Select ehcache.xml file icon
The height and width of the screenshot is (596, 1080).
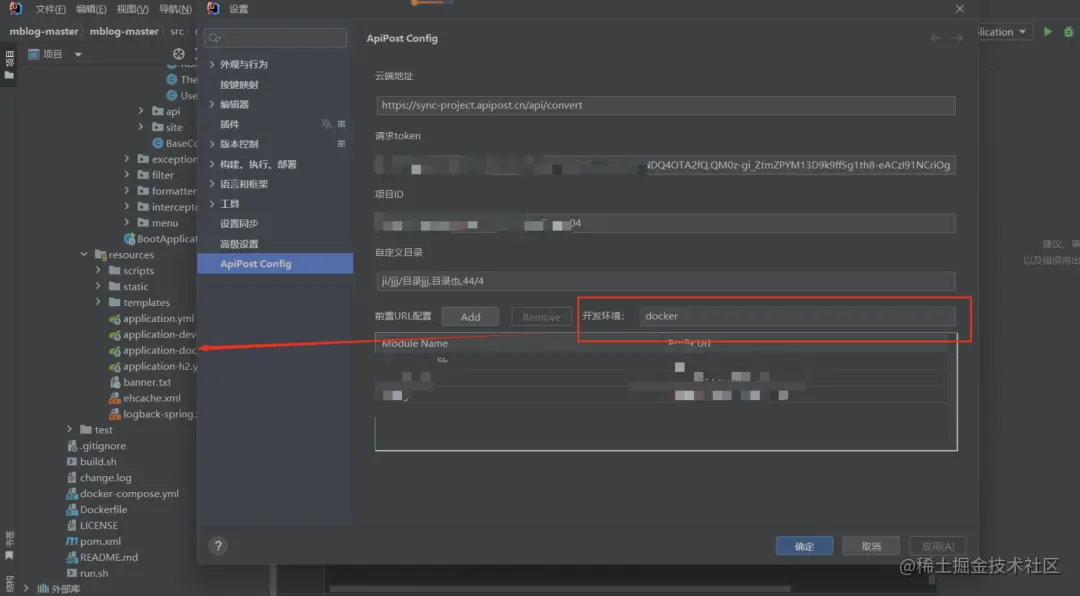[115, 398]
